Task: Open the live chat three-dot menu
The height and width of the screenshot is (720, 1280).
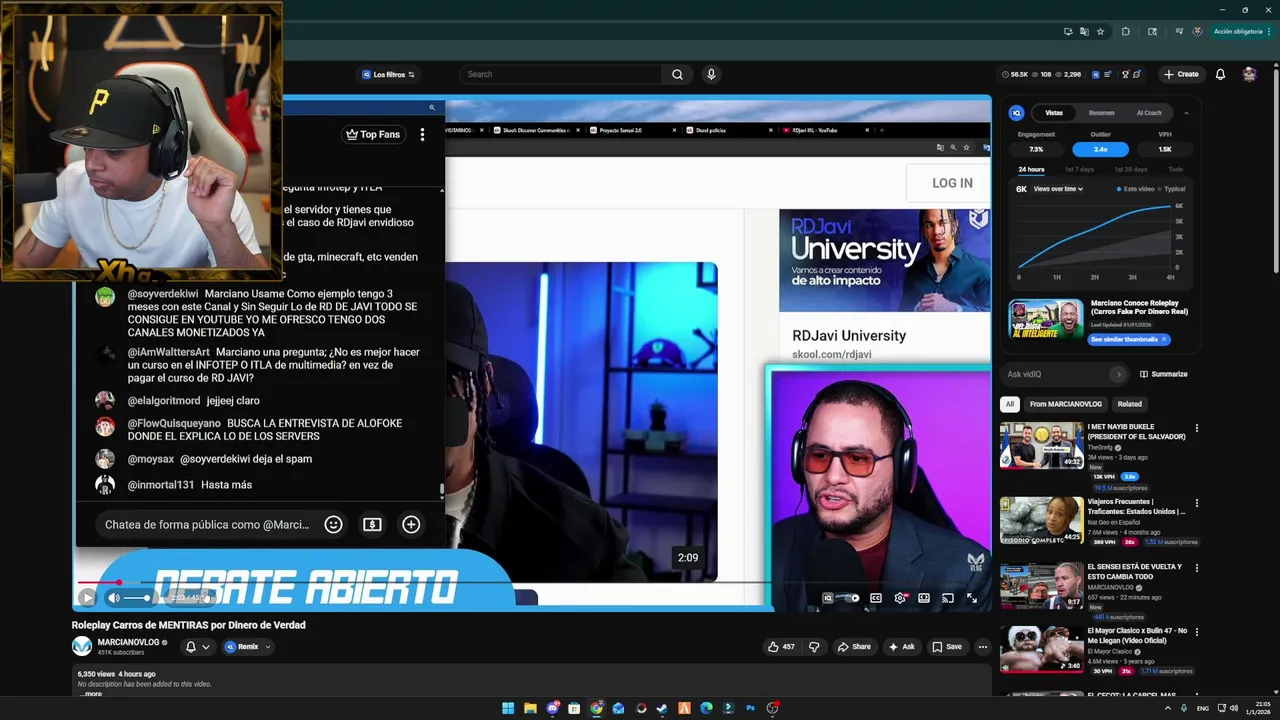Action: [x=422, y=134]
